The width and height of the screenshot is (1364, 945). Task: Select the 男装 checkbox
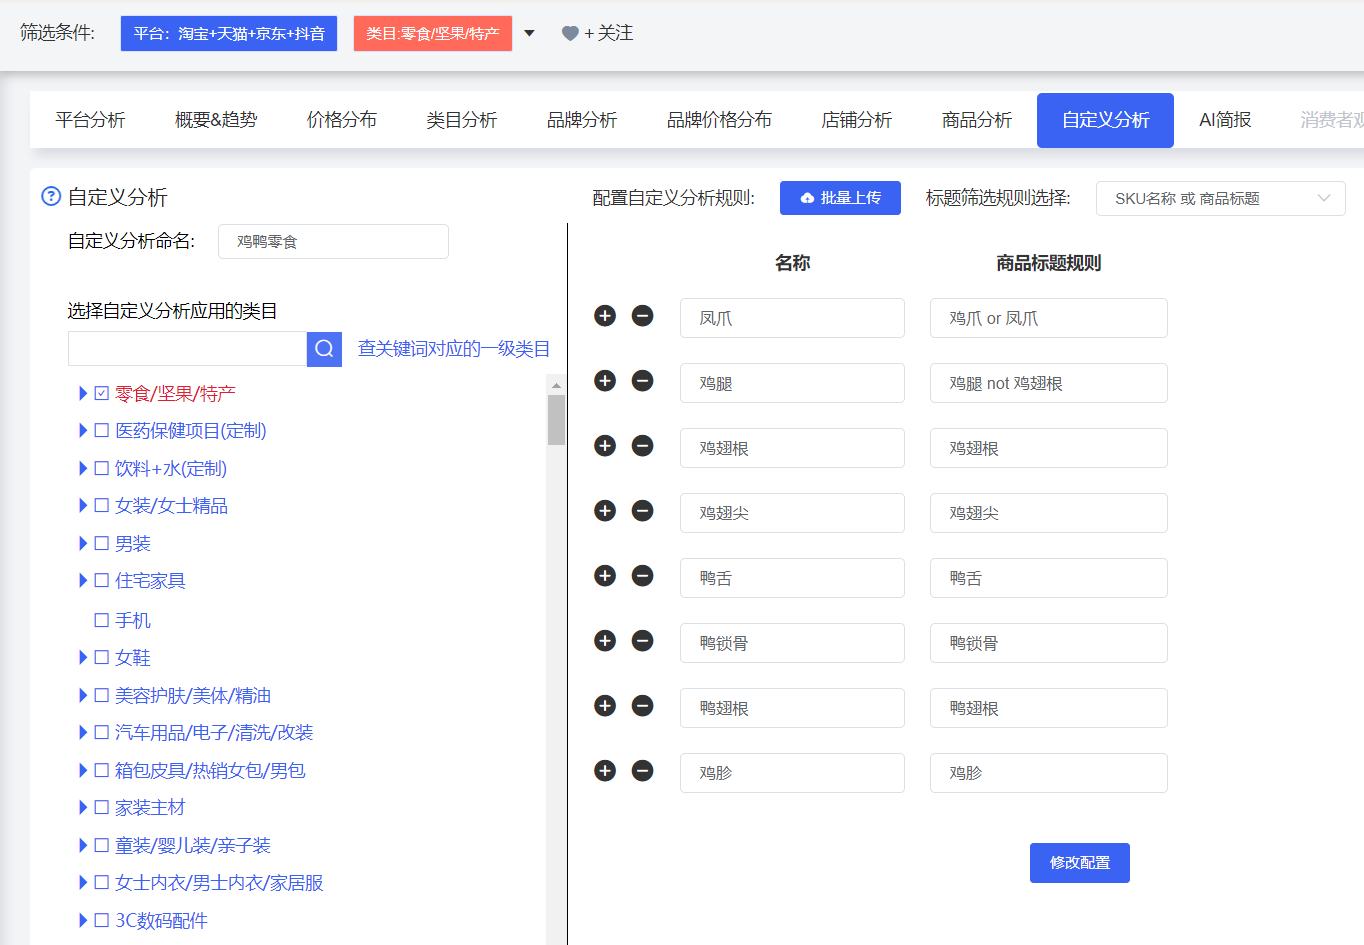[x=102, y=544]
